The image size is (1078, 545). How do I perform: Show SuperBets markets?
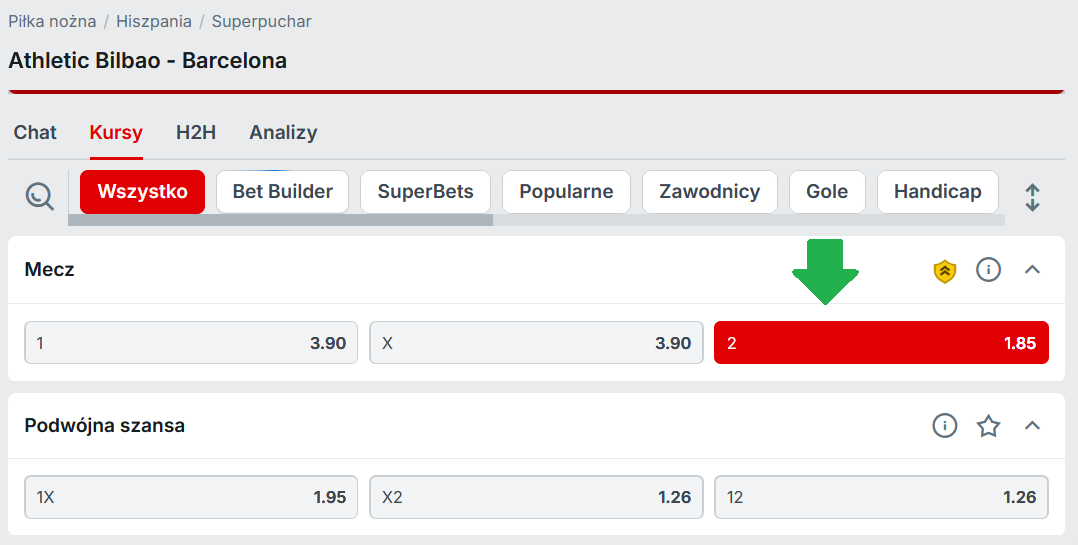pyautogui.click(x=425, y=192)
